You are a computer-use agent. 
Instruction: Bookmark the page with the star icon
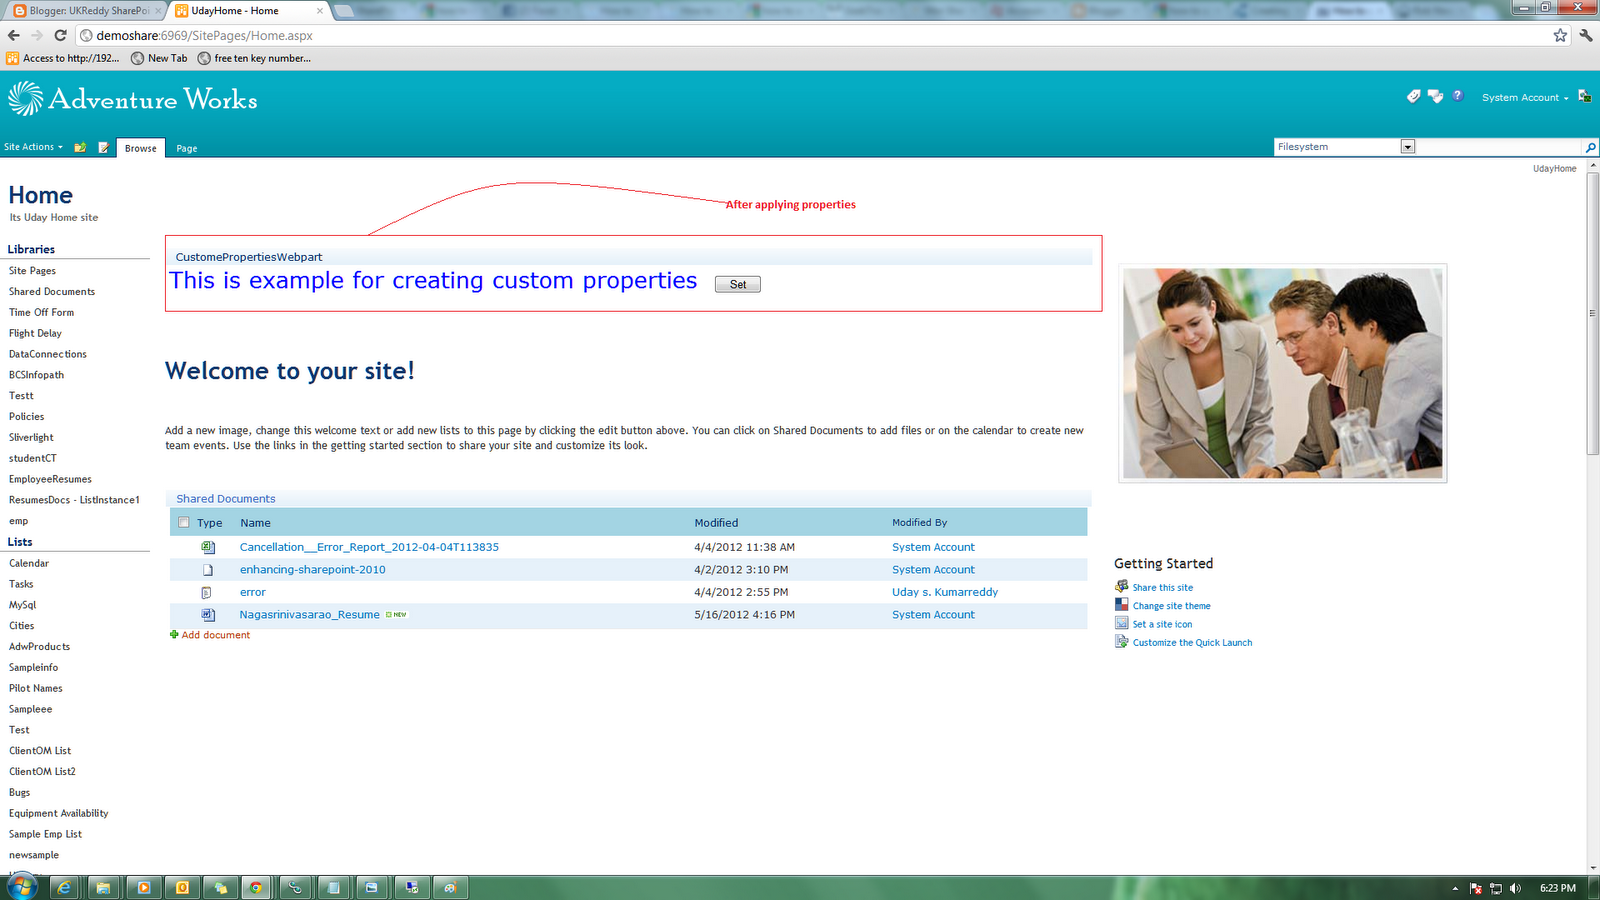pos(1560,35)
